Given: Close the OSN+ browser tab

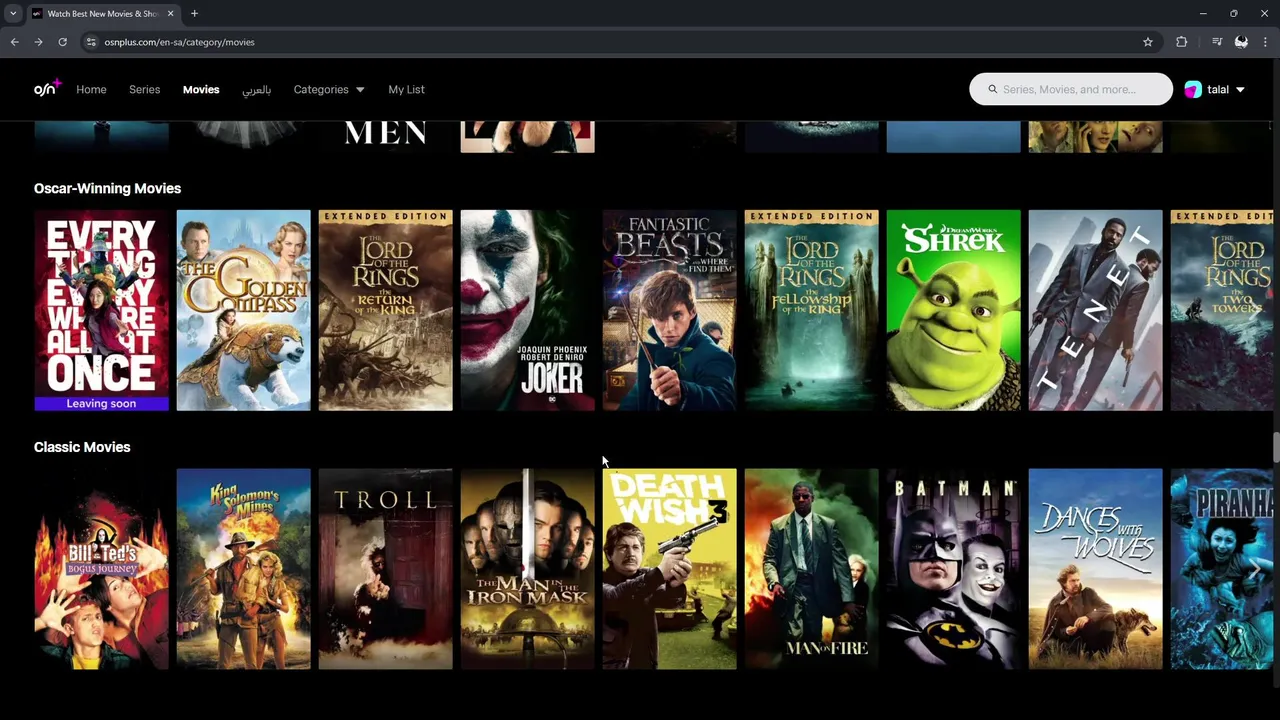Looking at the screenshot, I should 170,13.
